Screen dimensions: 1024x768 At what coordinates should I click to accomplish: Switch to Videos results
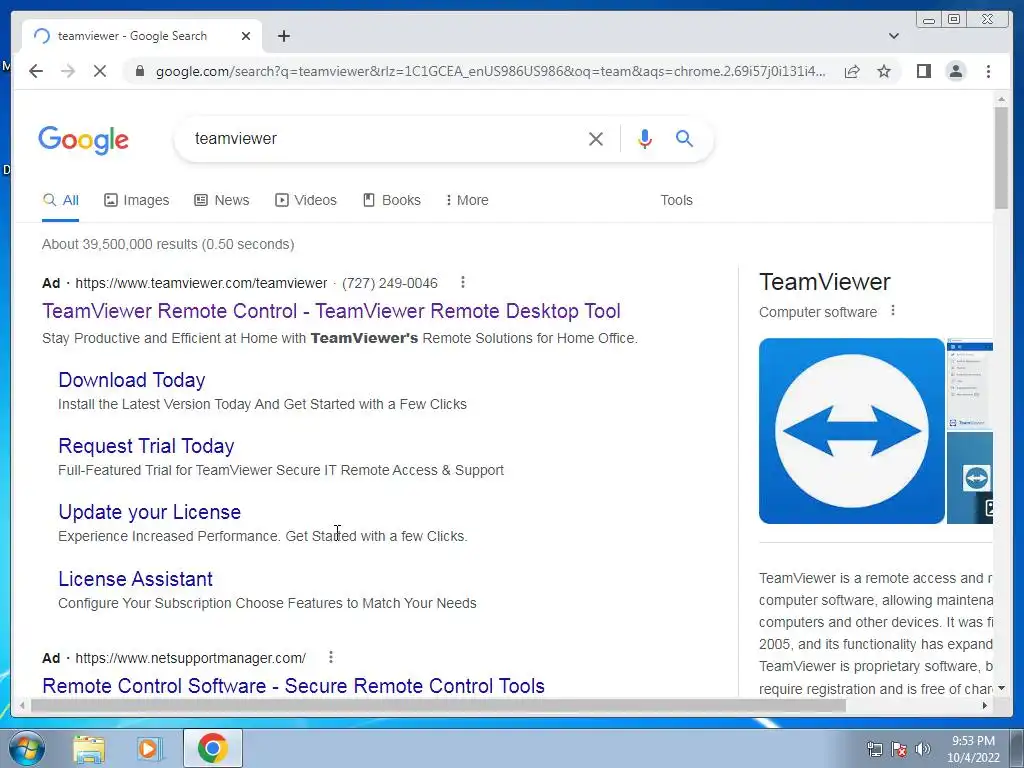click(x=306, y=200)
